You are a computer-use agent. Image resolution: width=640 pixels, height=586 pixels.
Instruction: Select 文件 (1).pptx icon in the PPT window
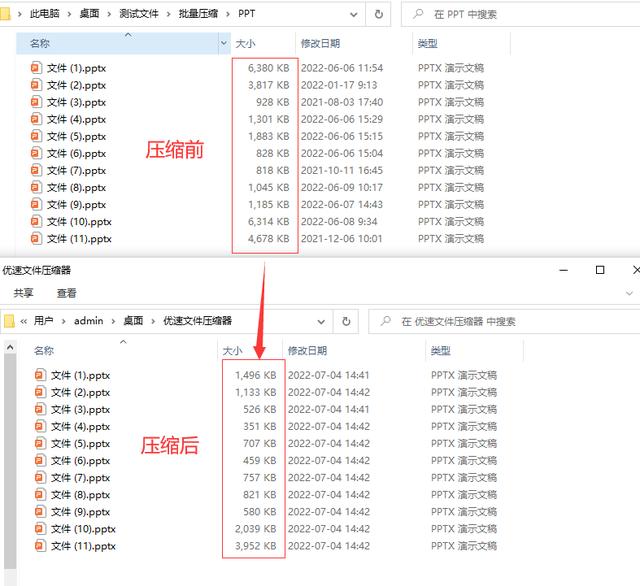(36, 67)
